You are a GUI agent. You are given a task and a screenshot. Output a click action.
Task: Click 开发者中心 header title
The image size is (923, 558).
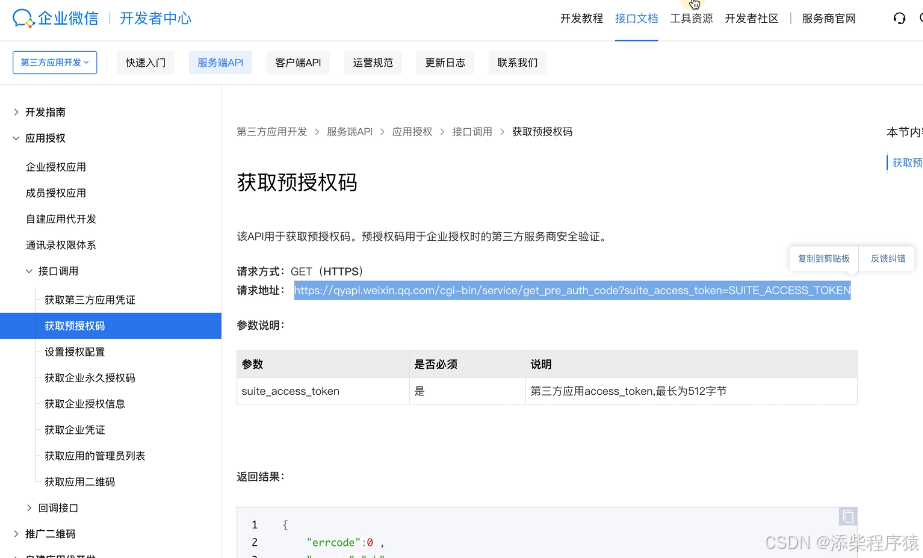[x=155, y=18]
